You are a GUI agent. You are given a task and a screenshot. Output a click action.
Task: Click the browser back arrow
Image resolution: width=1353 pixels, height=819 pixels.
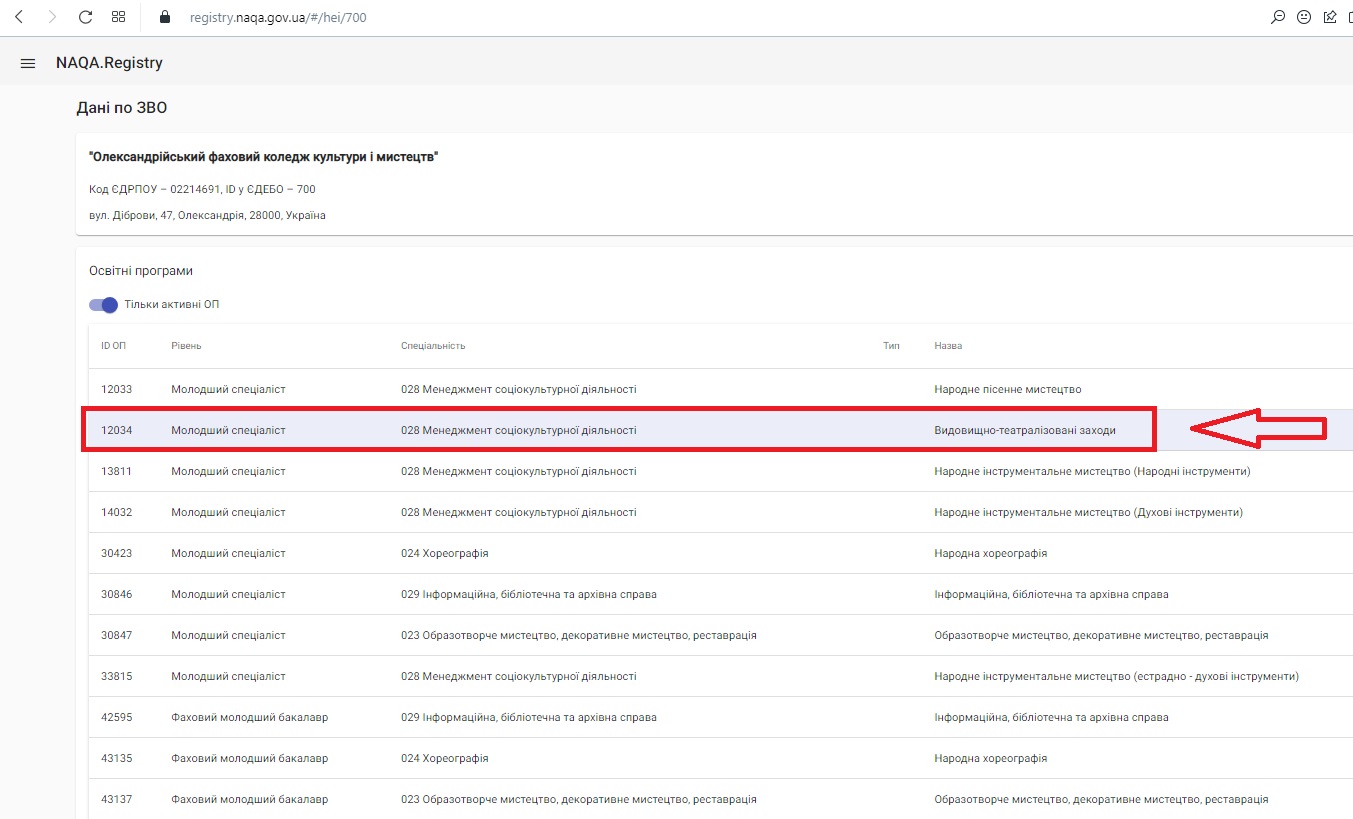[x=19, y=17]
